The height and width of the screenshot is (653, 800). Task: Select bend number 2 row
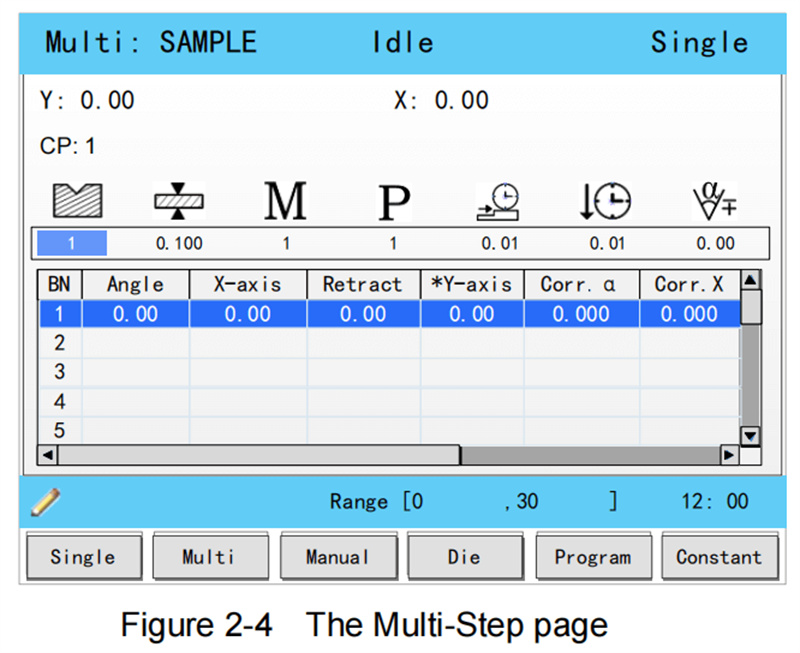pyautogui.click(x=389, y=343)
